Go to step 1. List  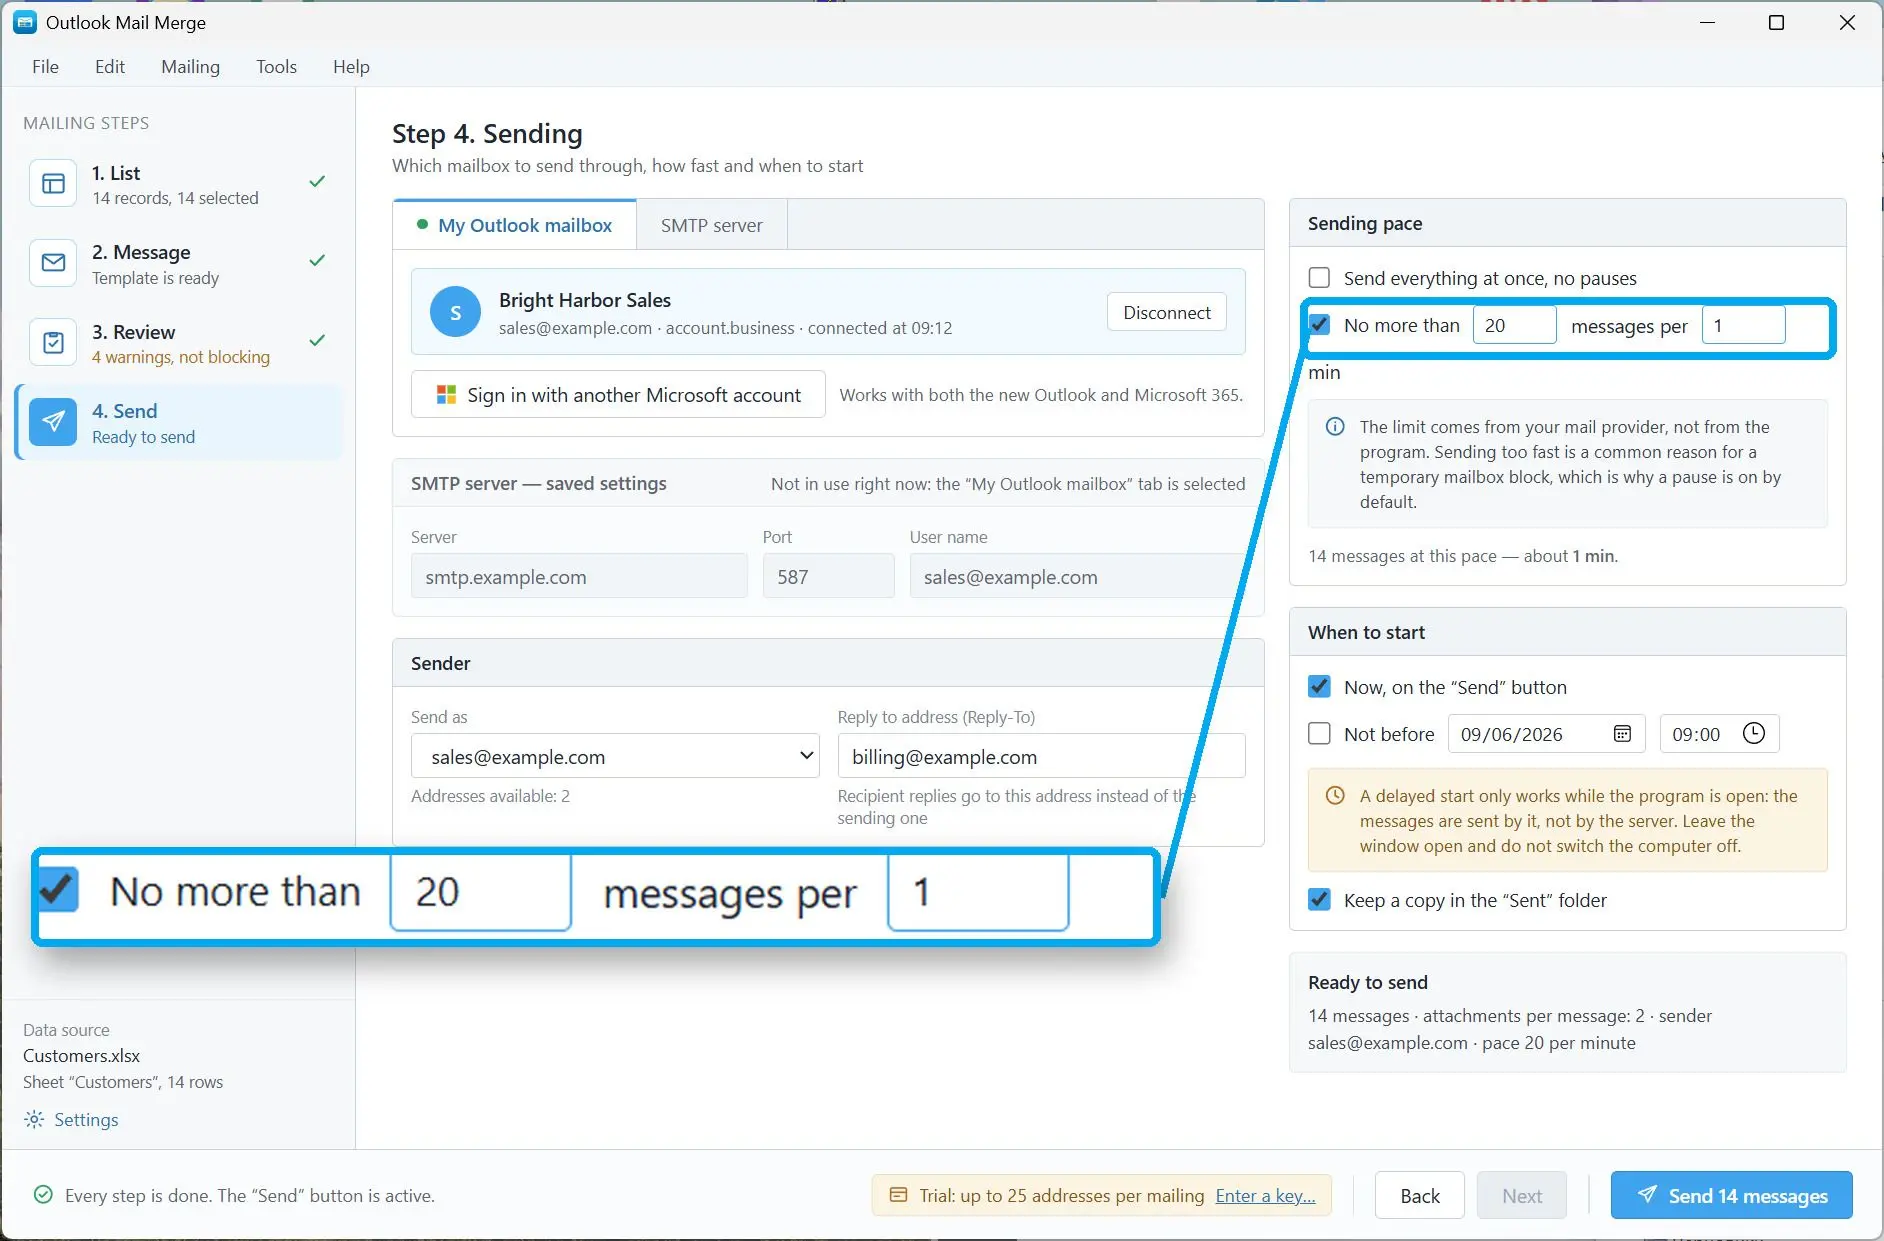pos(178,184)
